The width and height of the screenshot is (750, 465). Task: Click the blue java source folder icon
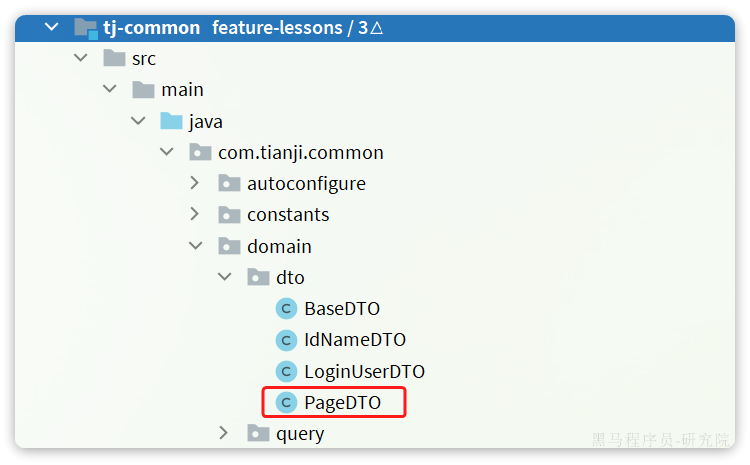pos(171,121)
